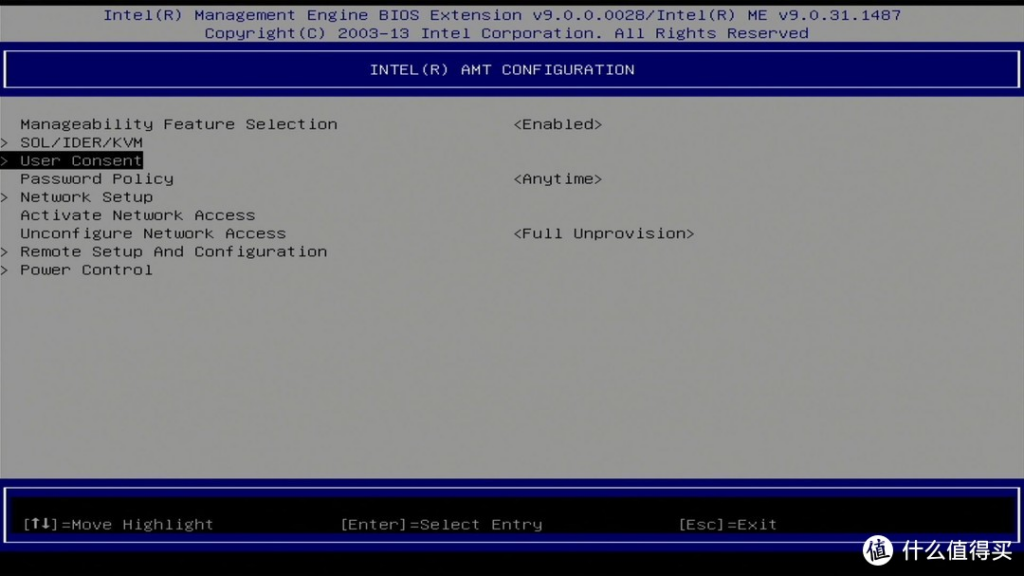Choose Activate Network Access
This screenshot has width=1024, height=576.
[x=137, y=216]
